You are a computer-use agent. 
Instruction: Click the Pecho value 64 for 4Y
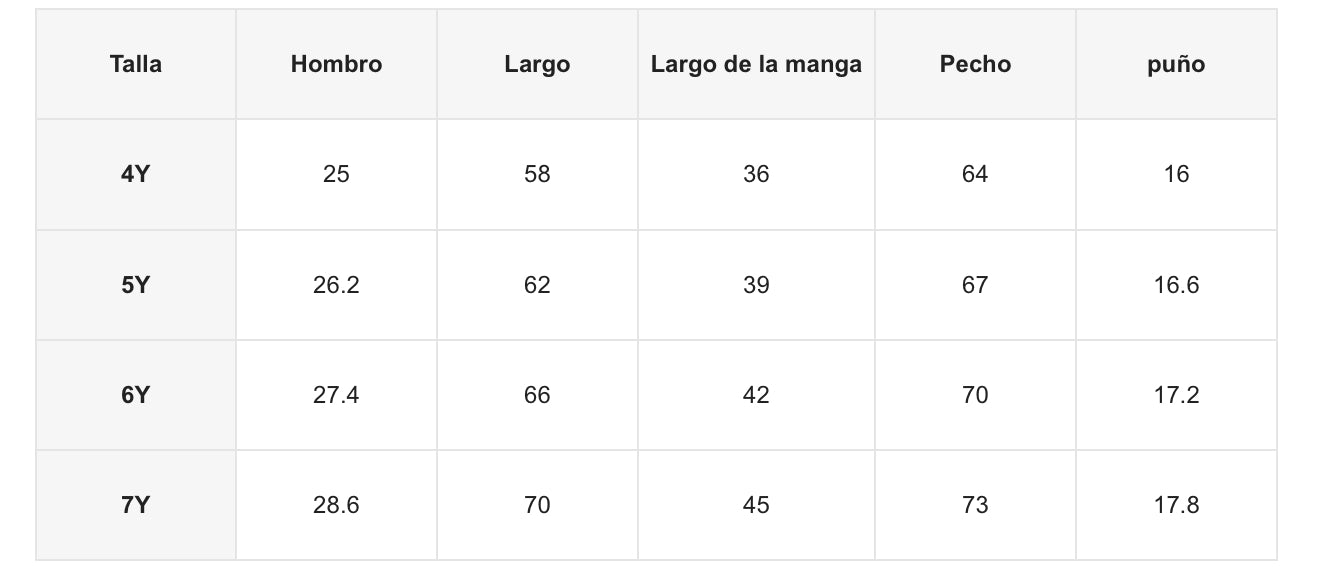[x=975, y=174]
